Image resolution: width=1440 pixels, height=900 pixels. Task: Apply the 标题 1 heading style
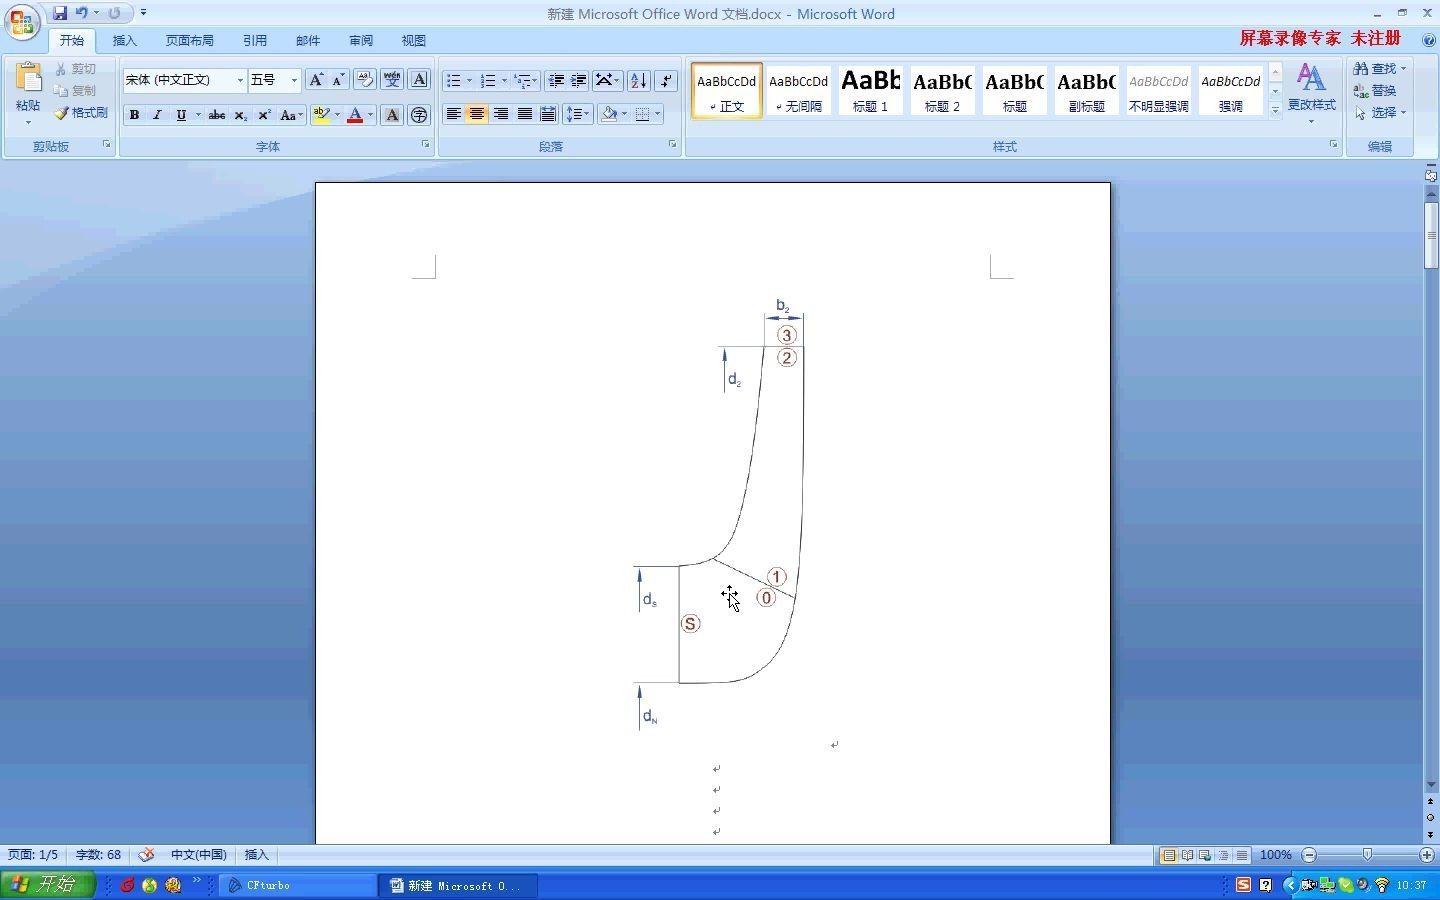(870, 90)
